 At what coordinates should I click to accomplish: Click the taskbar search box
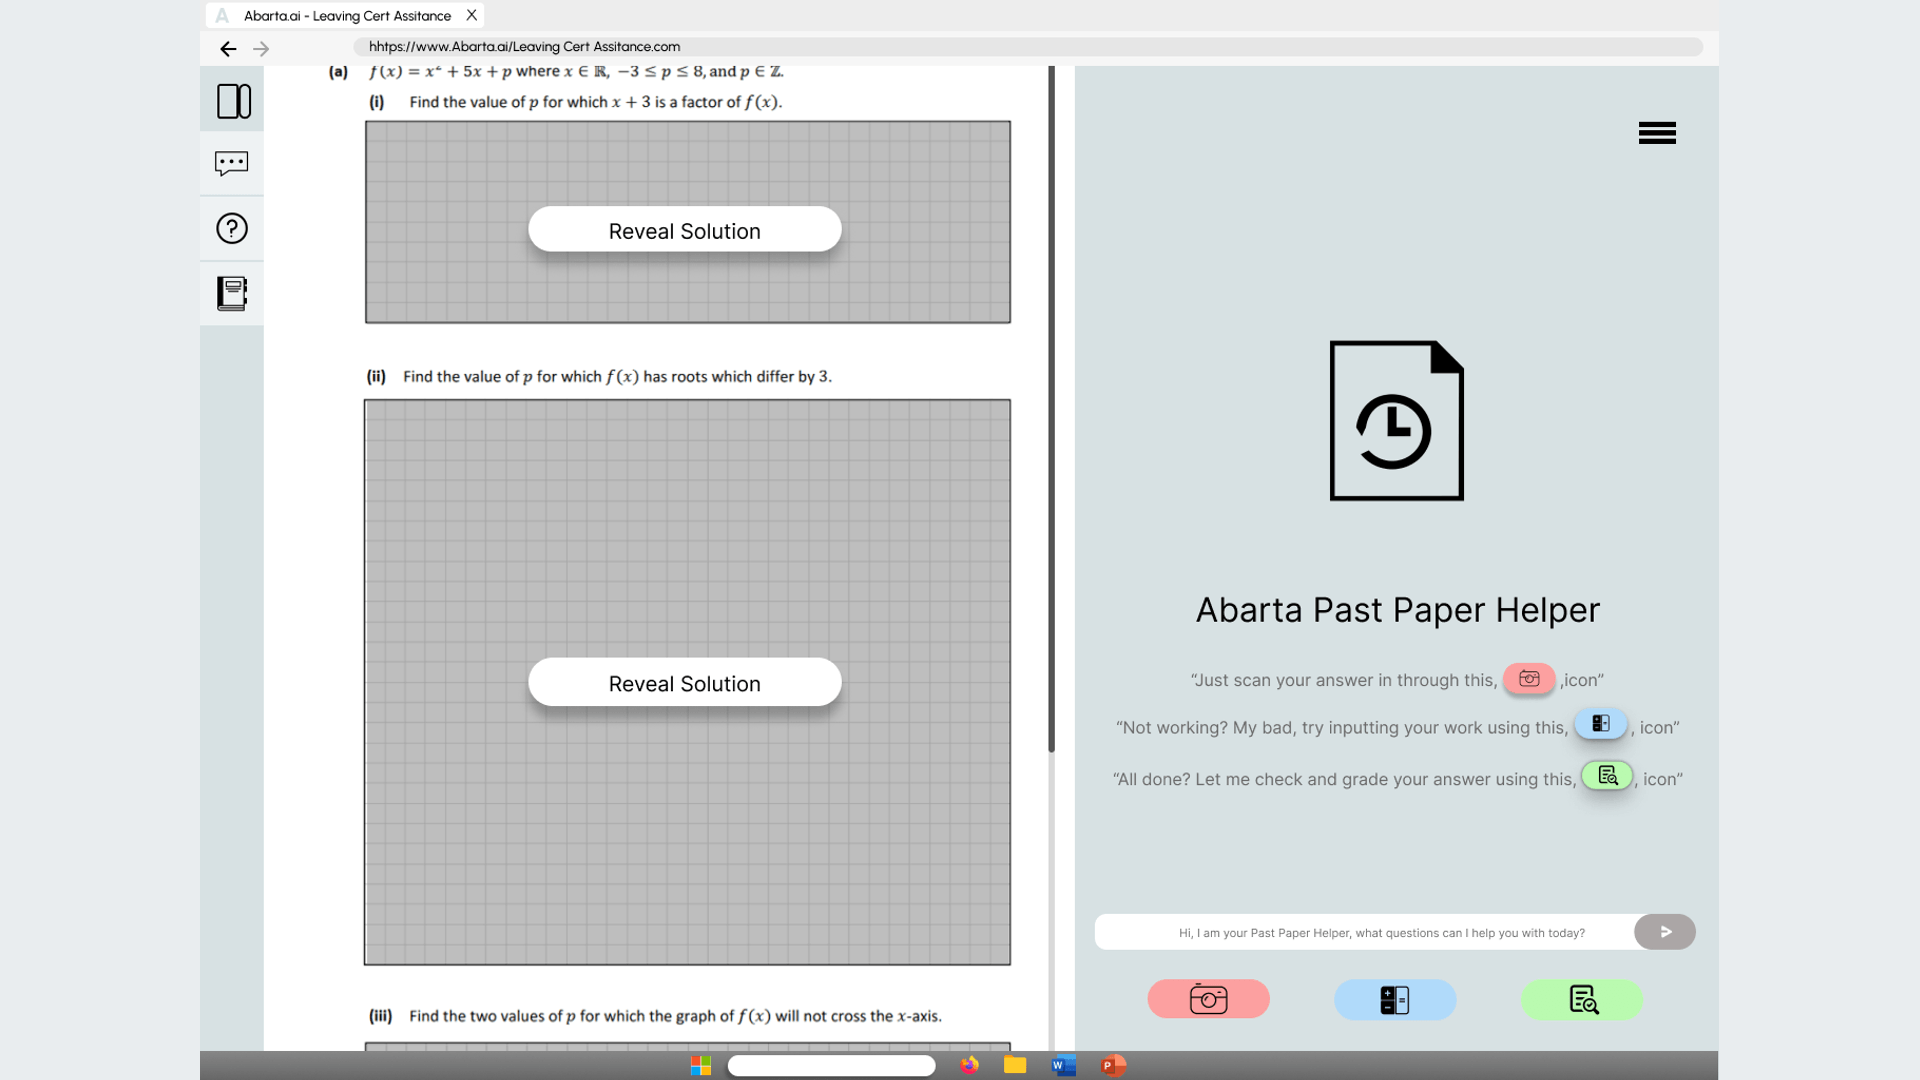(831, 1066)
